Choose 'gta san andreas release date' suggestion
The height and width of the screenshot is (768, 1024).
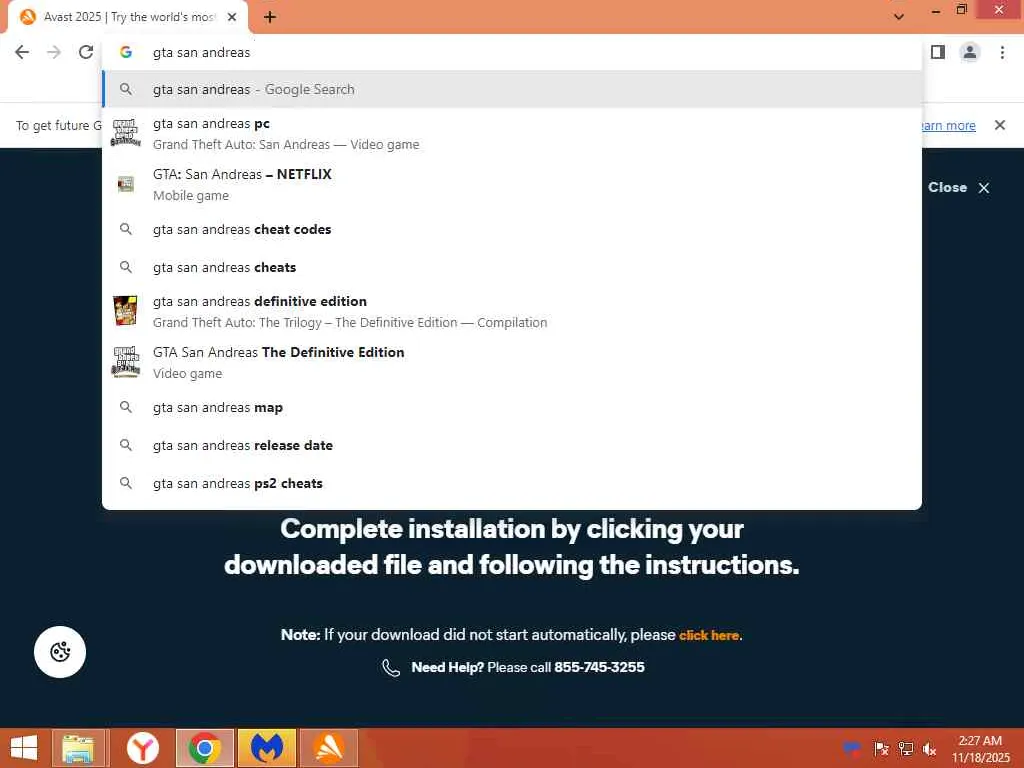point(512,445)
